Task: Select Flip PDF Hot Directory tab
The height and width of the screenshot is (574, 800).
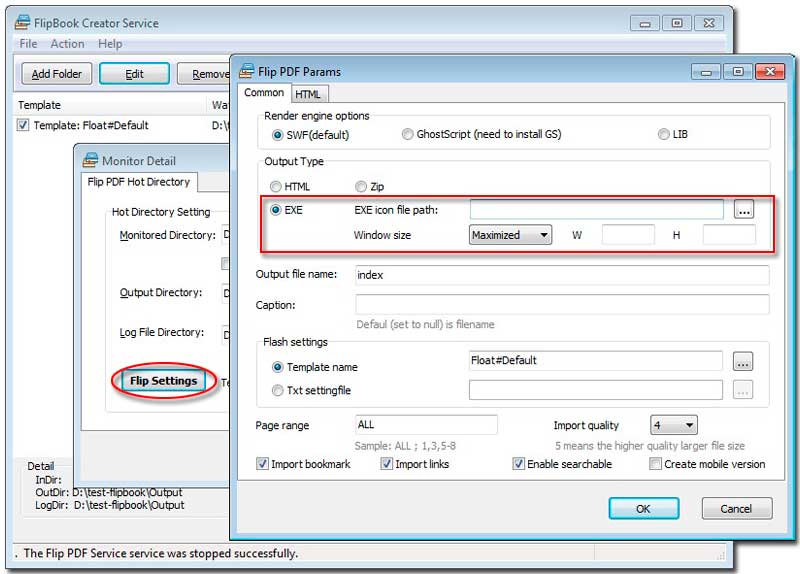Action: (x=139, y=182)
